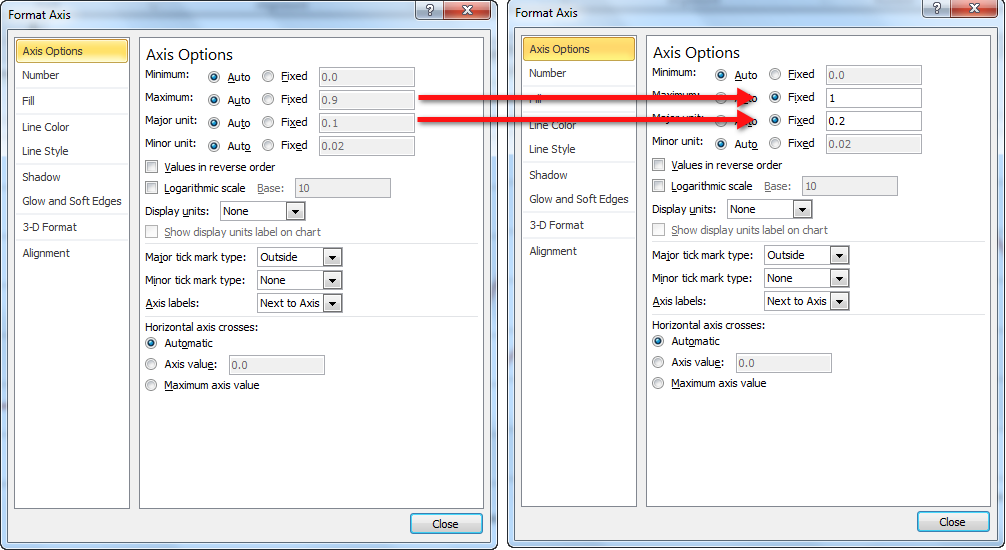1006x550 pixels.
Task: Switch to Line Color in left dialog sidebar
Action: pos(46,127)
